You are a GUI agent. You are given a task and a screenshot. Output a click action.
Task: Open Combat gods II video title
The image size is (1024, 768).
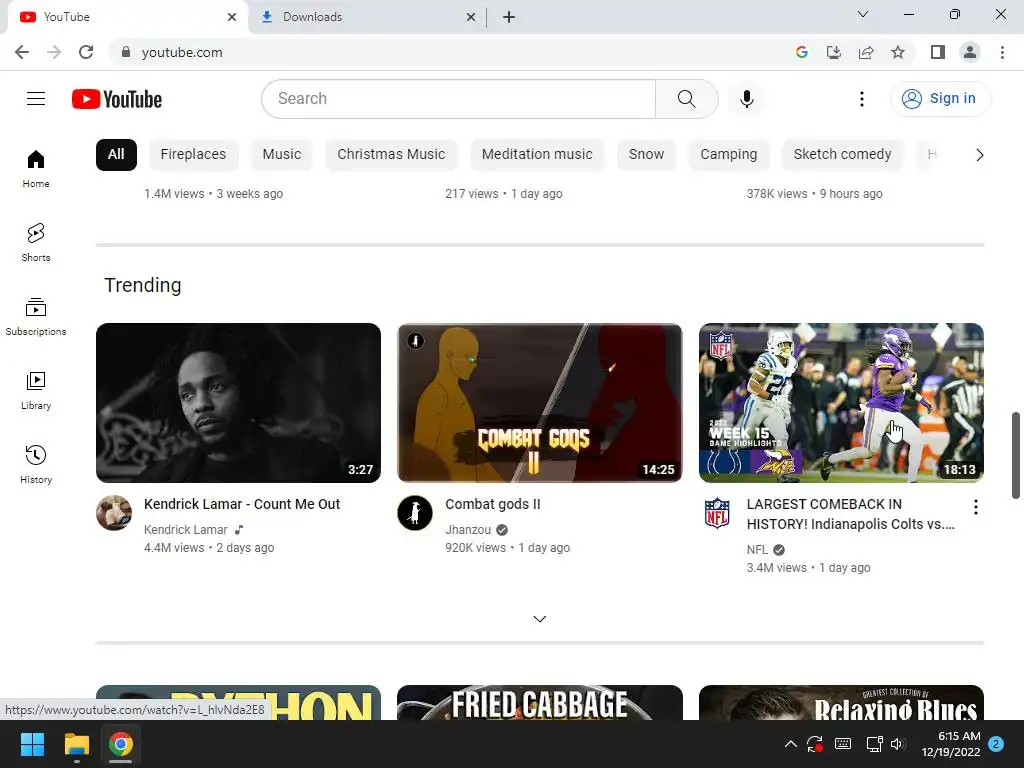tap(493, 504)
